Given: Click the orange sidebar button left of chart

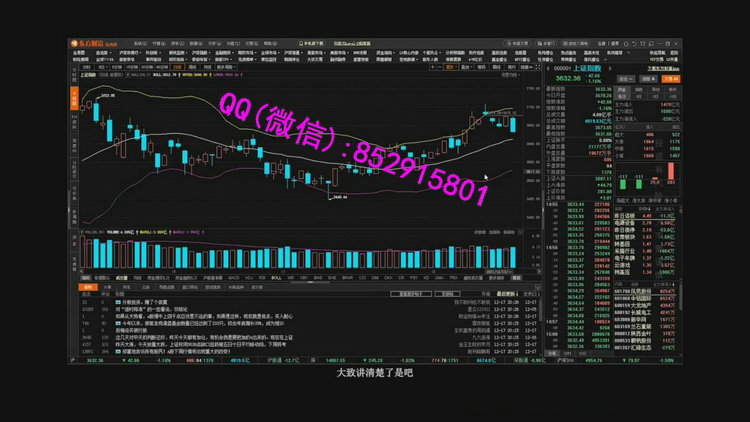Looking at the screenshot, I should 74,98.
